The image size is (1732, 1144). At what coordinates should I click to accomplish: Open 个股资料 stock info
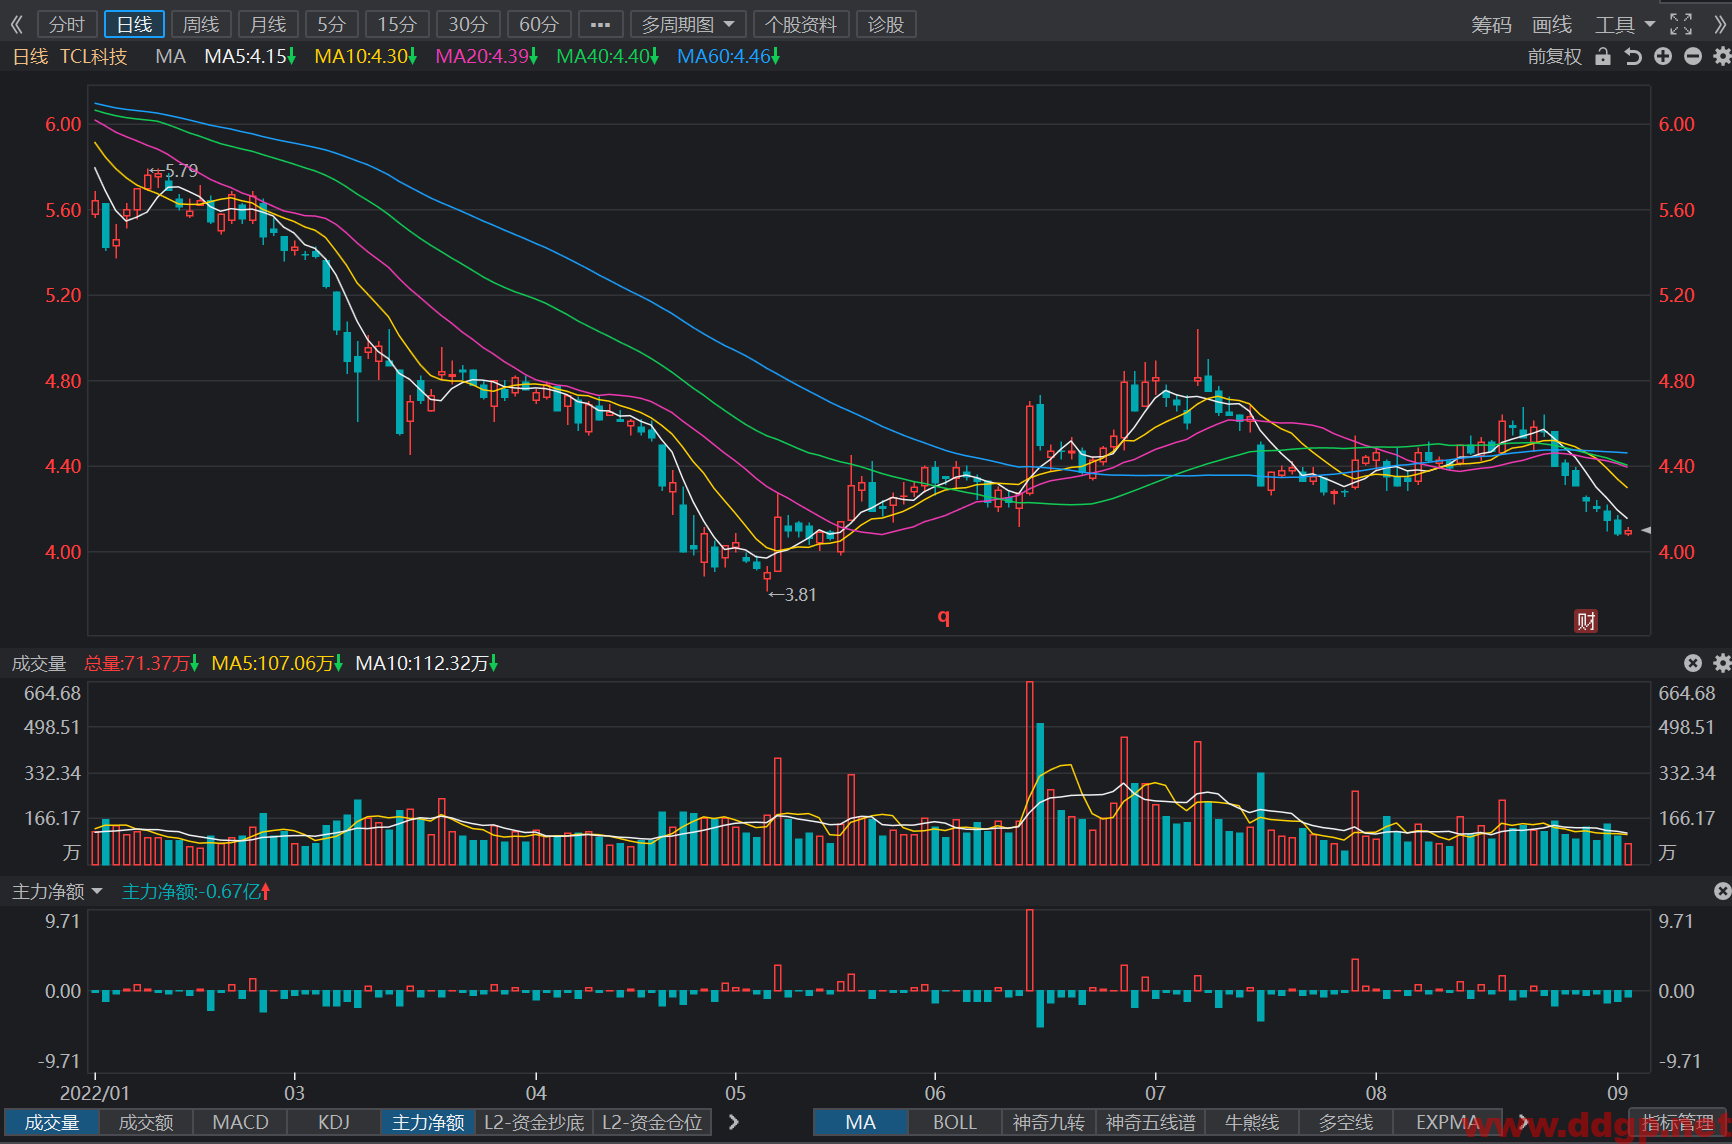coord(801,24)
